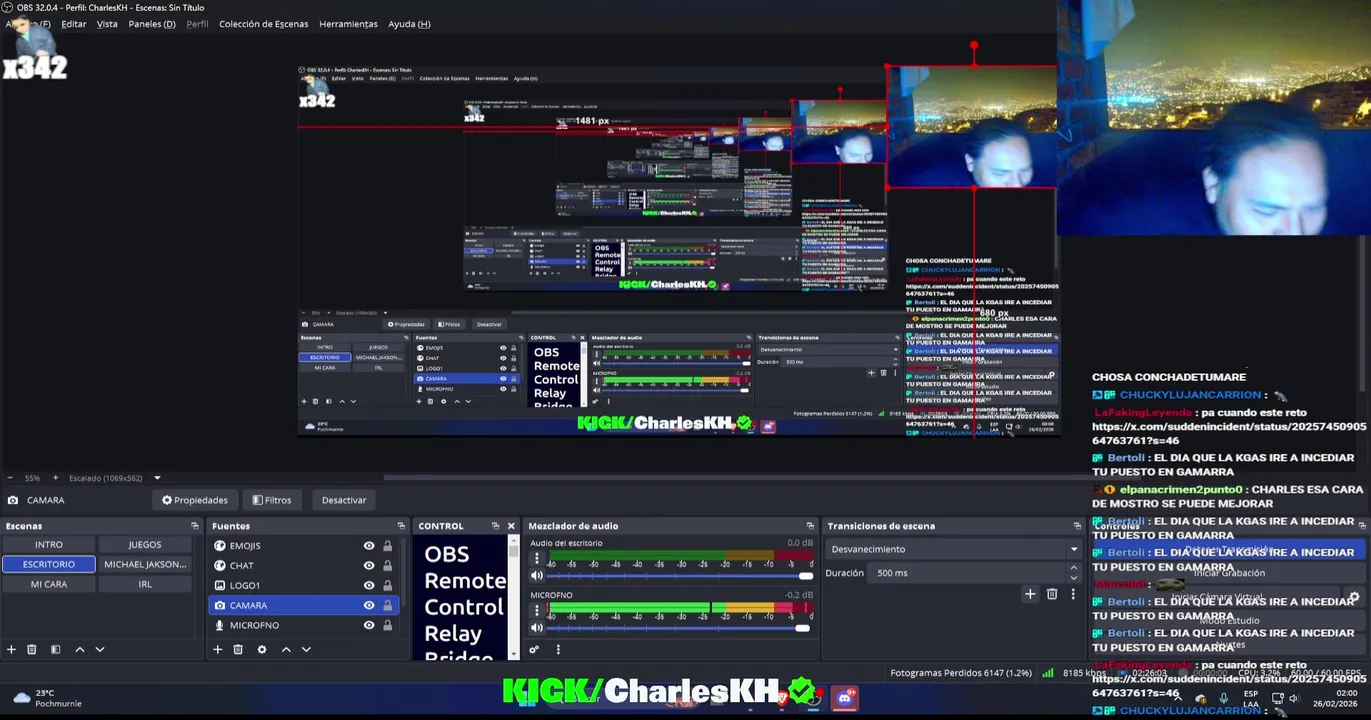1371x720 pixels.
Task: Zoom out preview with minus icon
Action: point(10,478)
